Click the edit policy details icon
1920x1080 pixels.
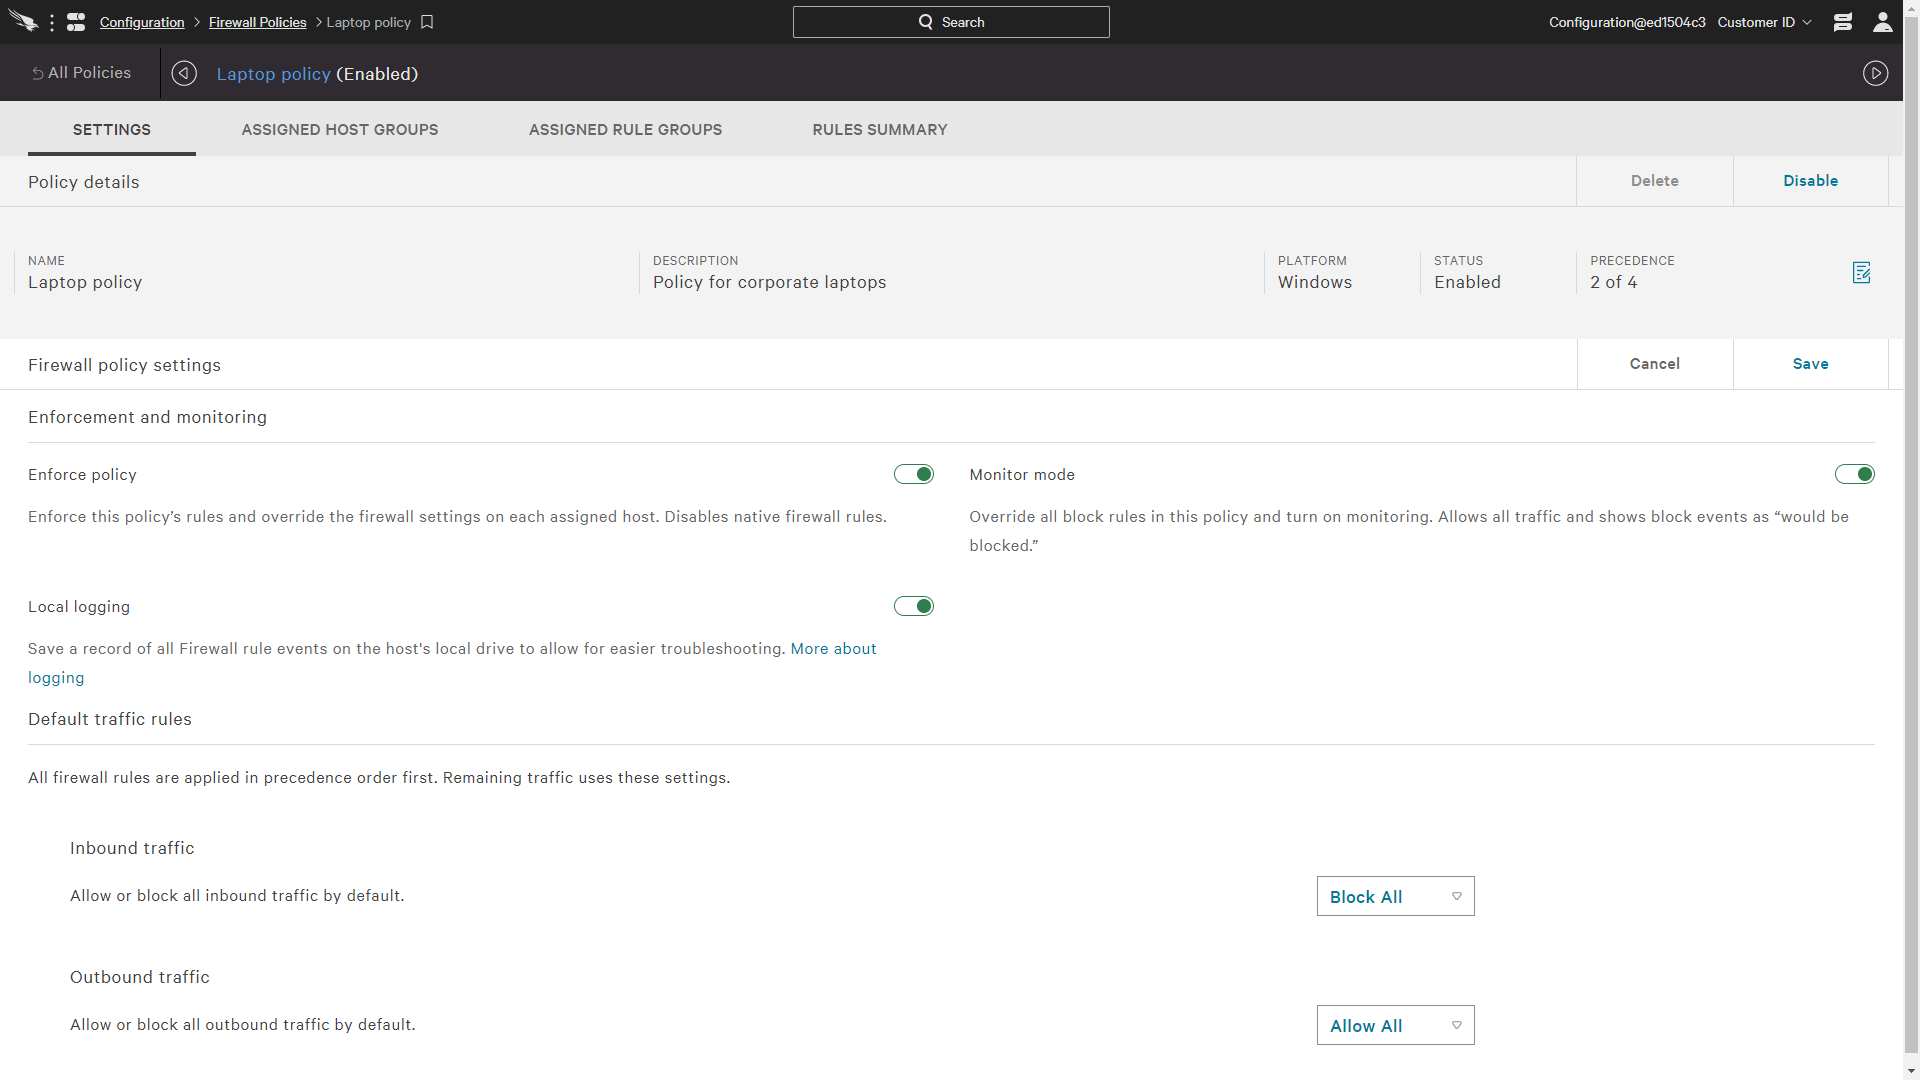pyautogui.click(x=1861, y=272)
